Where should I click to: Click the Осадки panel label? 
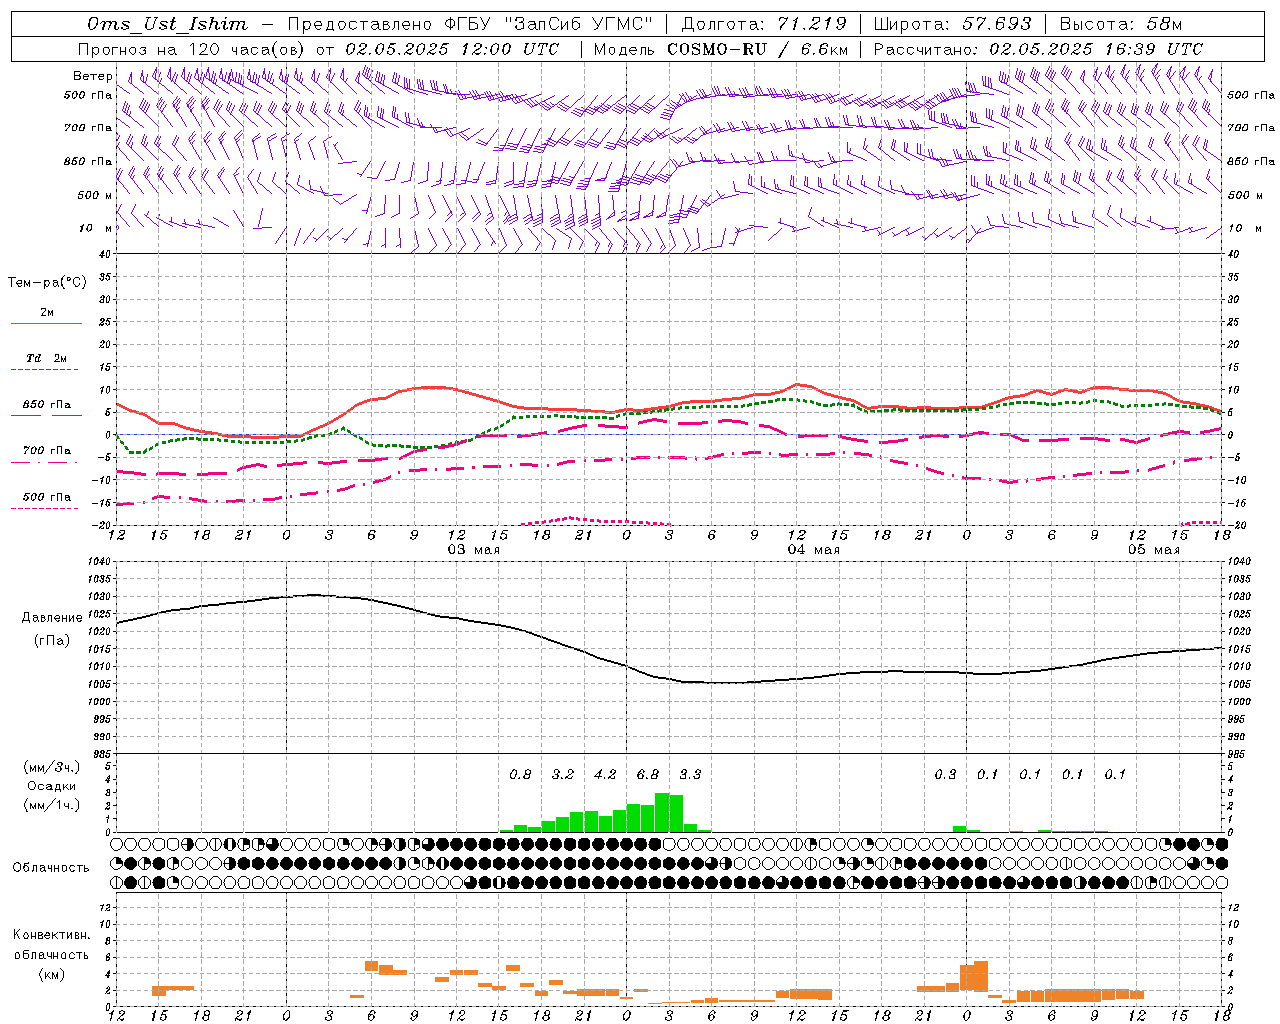coord(52,786)
